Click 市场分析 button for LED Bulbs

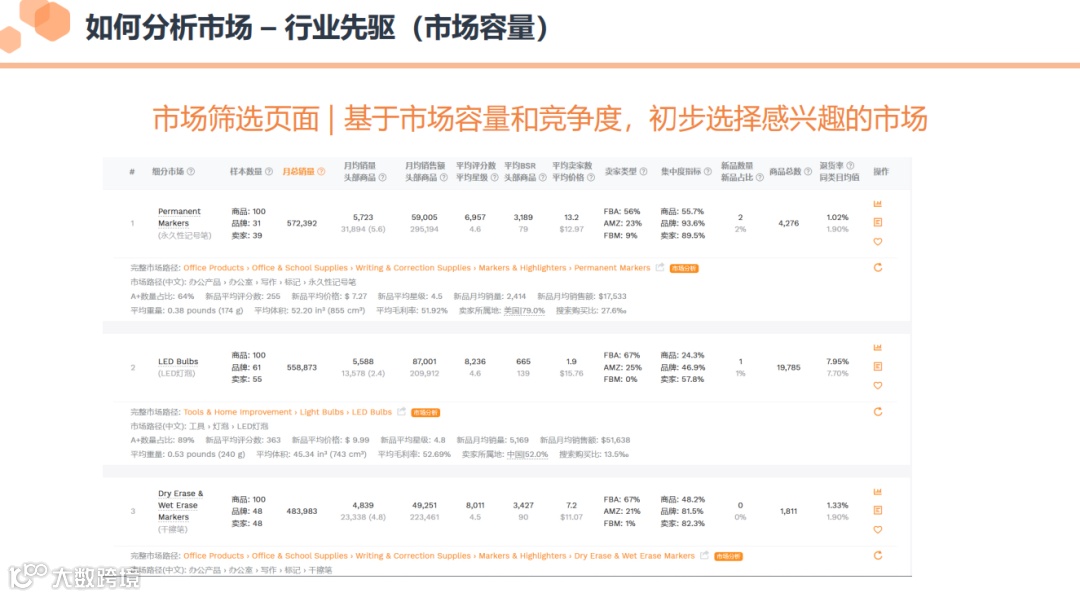pos(425,412)
